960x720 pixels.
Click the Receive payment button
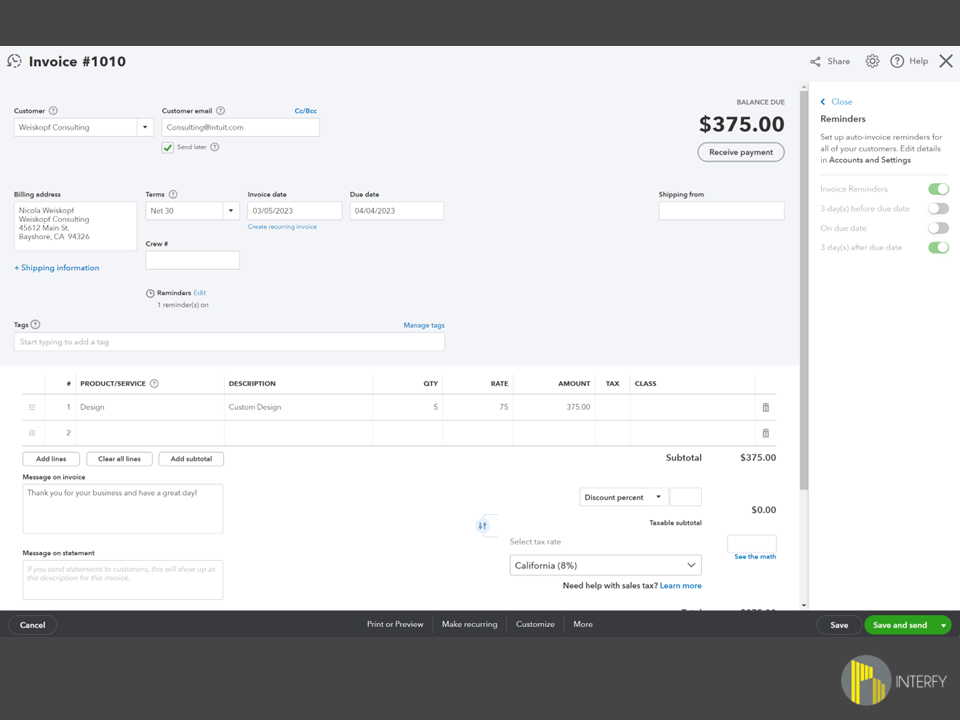point(741,153)
